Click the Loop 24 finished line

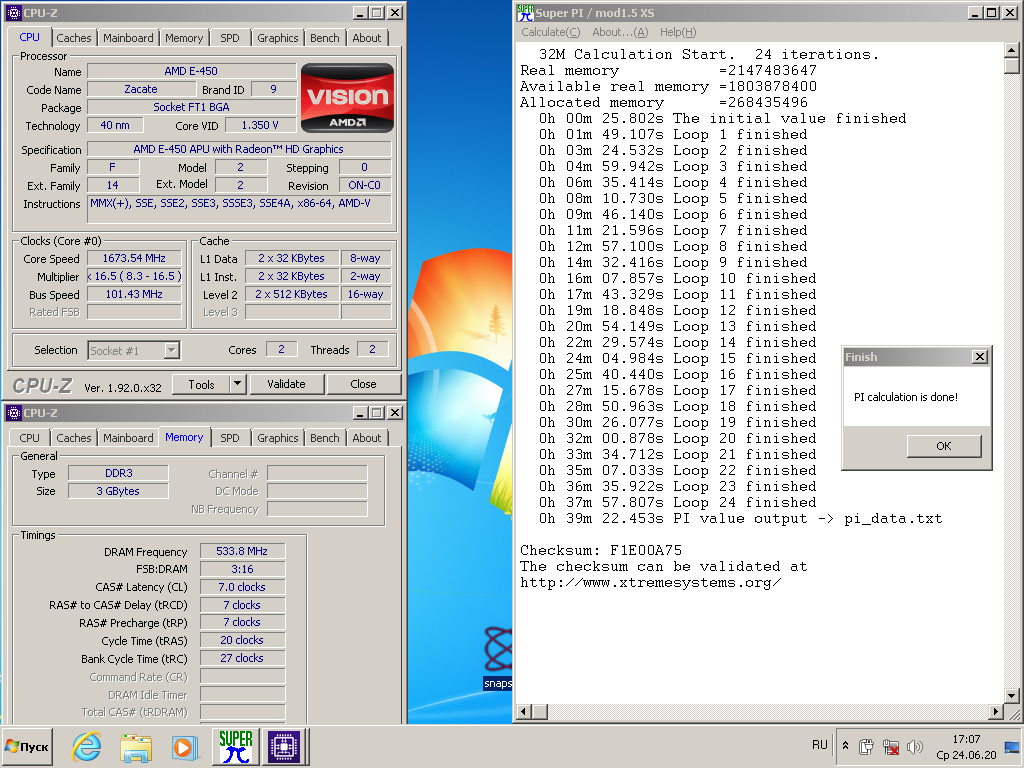pyautogui.click(x=677, y=502)
